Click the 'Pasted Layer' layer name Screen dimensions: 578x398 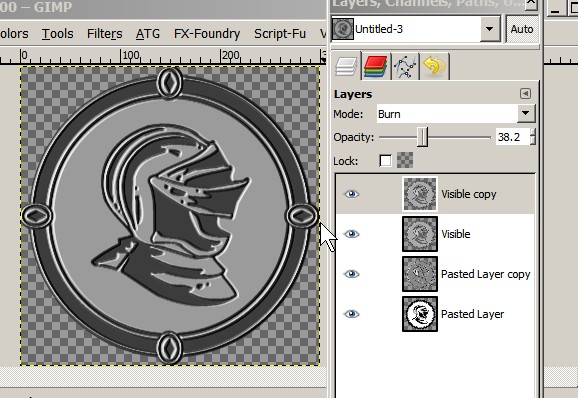[x=472, y=314]
